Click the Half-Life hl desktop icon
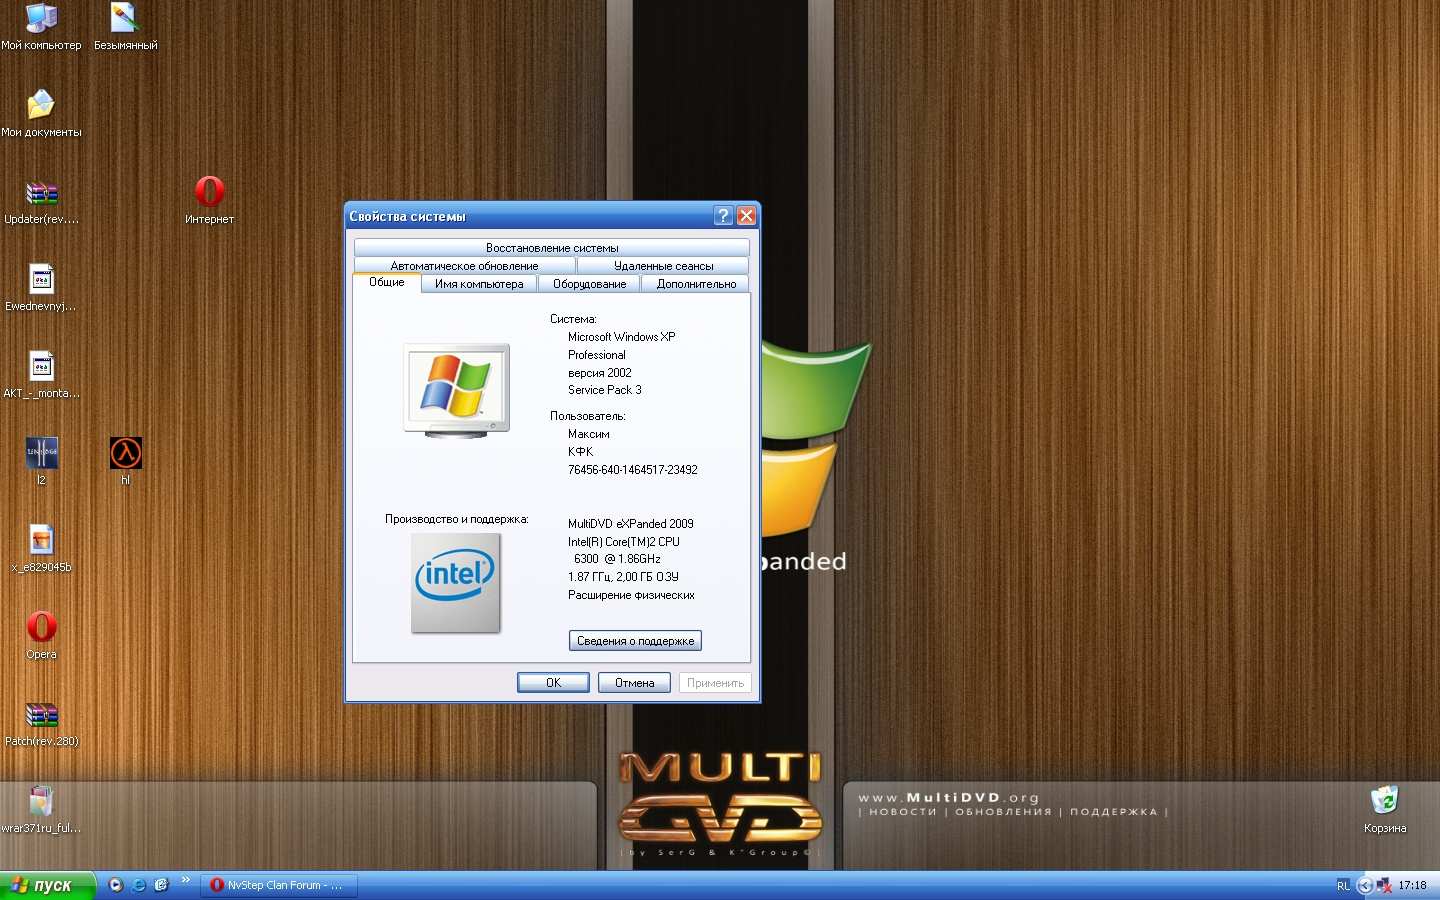1440x900 pixels. (125, 454)
